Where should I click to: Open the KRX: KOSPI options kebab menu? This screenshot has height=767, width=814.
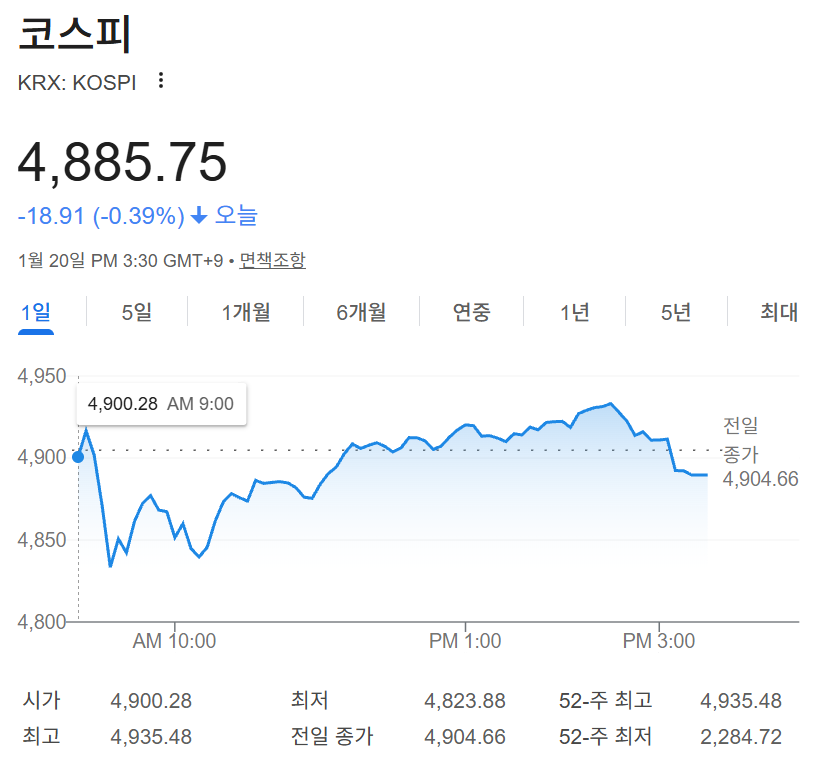160,82
